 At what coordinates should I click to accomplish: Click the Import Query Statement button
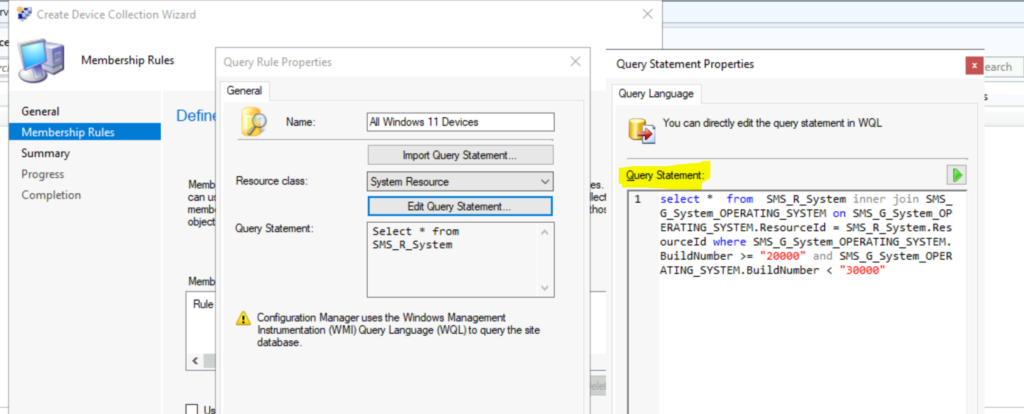(x=460, y=155)
